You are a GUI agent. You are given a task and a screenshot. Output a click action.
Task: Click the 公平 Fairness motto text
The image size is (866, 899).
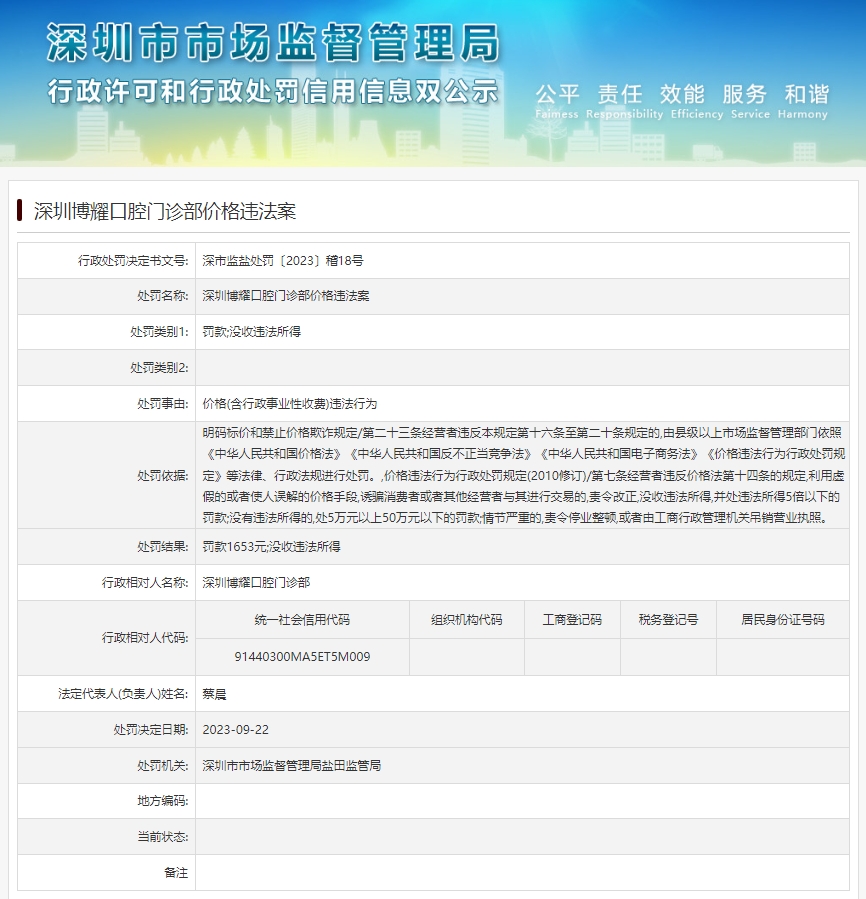pos(557,101)
